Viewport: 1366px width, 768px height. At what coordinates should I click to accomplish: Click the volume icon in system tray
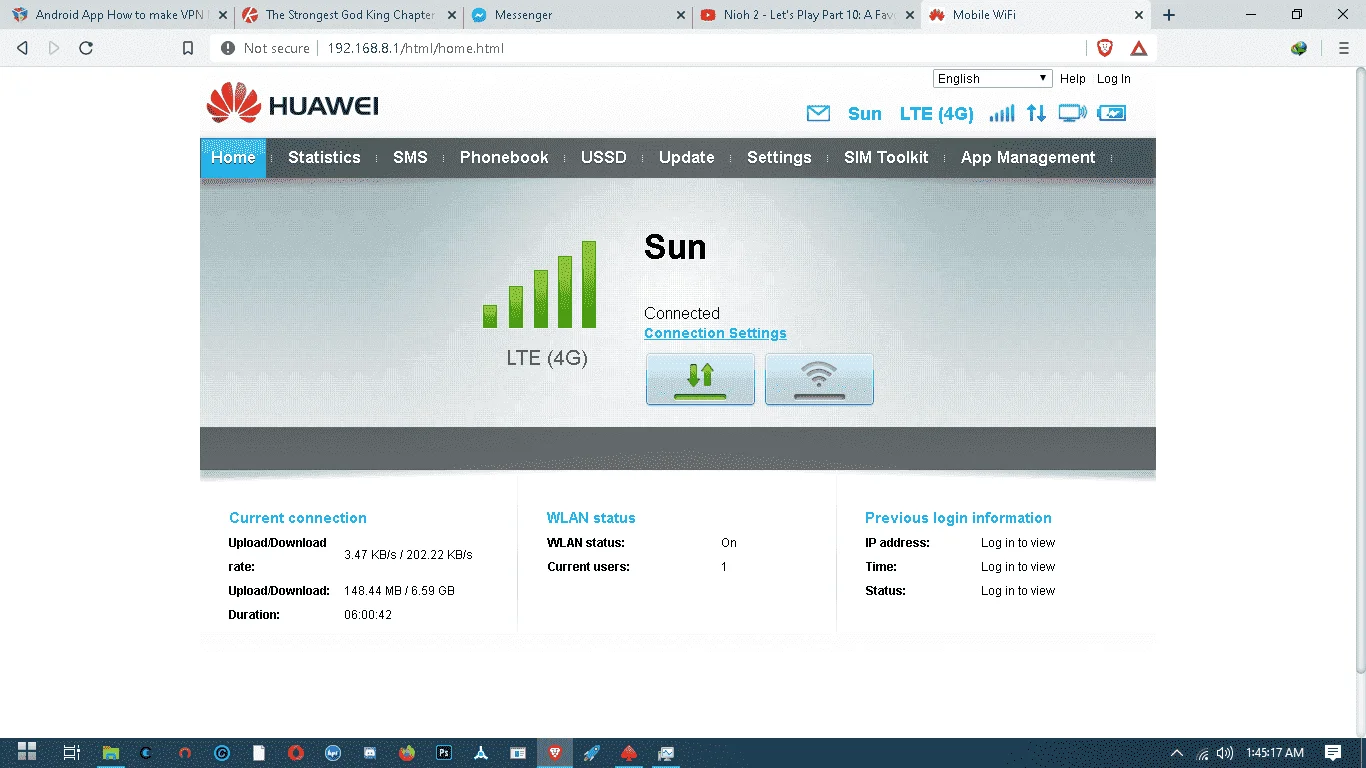click(1224, 753)
